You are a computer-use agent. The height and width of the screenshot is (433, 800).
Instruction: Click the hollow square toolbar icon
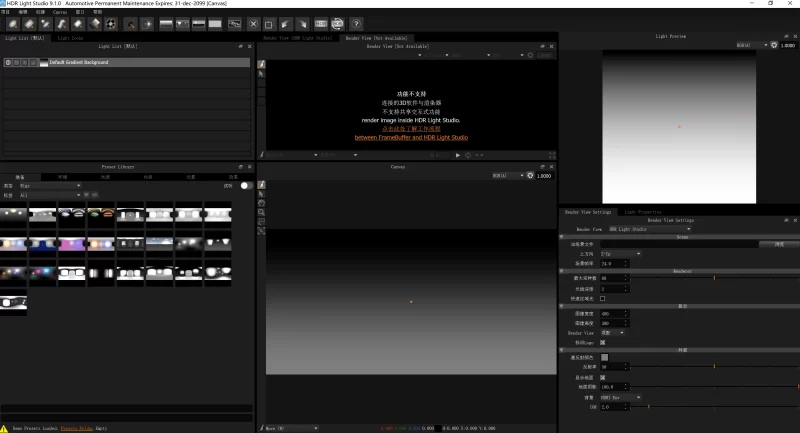point(269,23)
